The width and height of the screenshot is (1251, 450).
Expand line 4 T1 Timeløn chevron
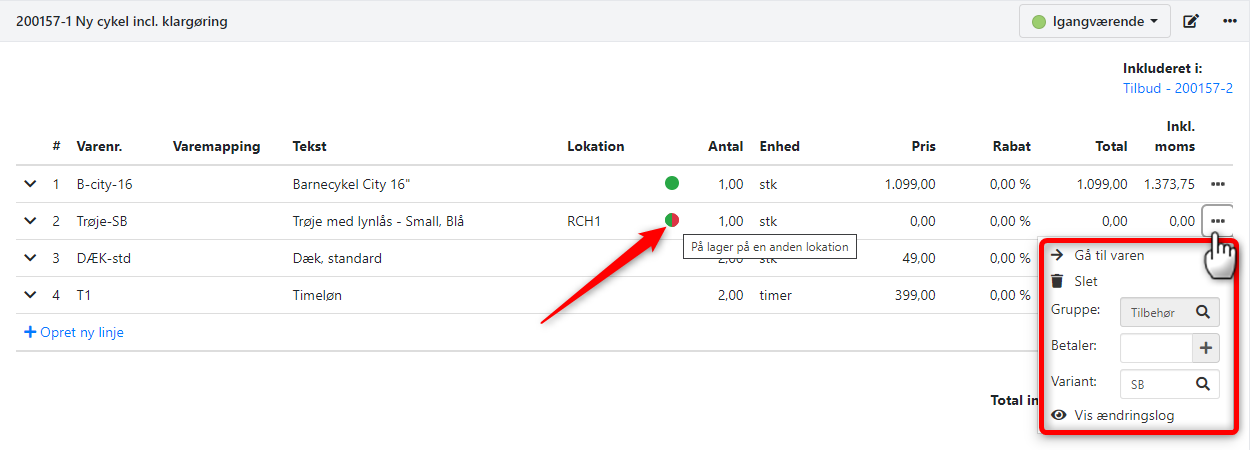coord(30,295)
